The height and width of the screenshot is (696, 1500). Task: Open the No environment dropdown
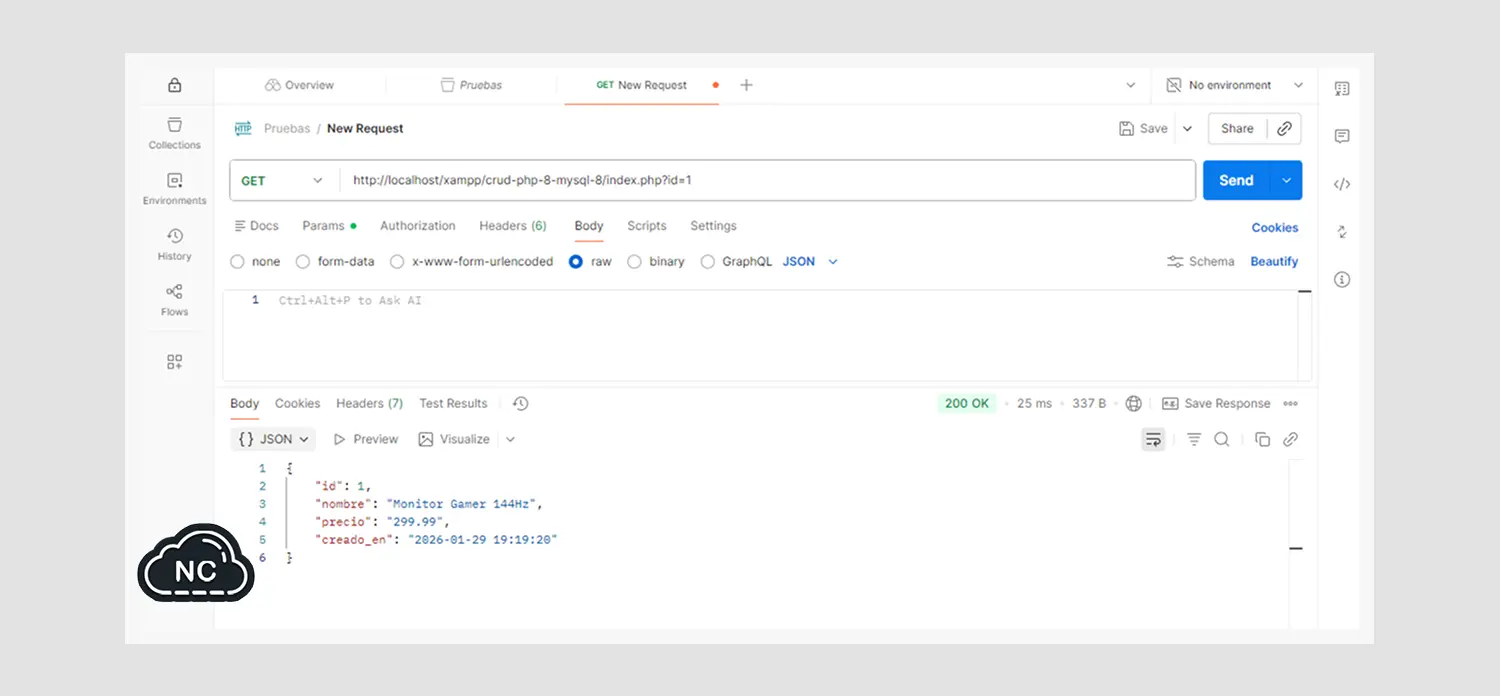(1236, 86)
